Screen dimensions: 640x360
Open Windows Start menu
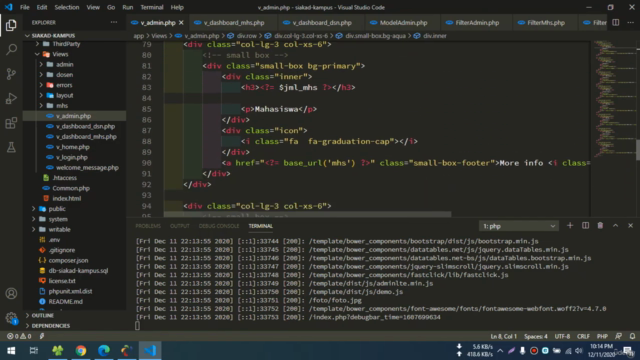(11, 351)
